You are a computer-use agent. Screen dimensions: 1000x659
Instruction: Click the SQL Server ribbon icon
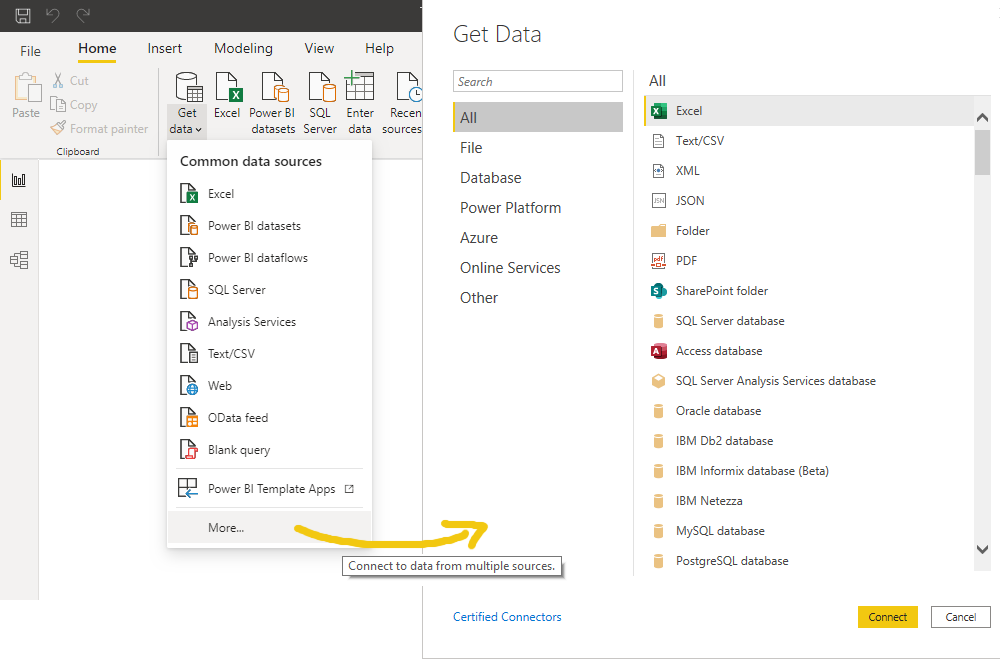pyautogui.click(x=320, y=88)
